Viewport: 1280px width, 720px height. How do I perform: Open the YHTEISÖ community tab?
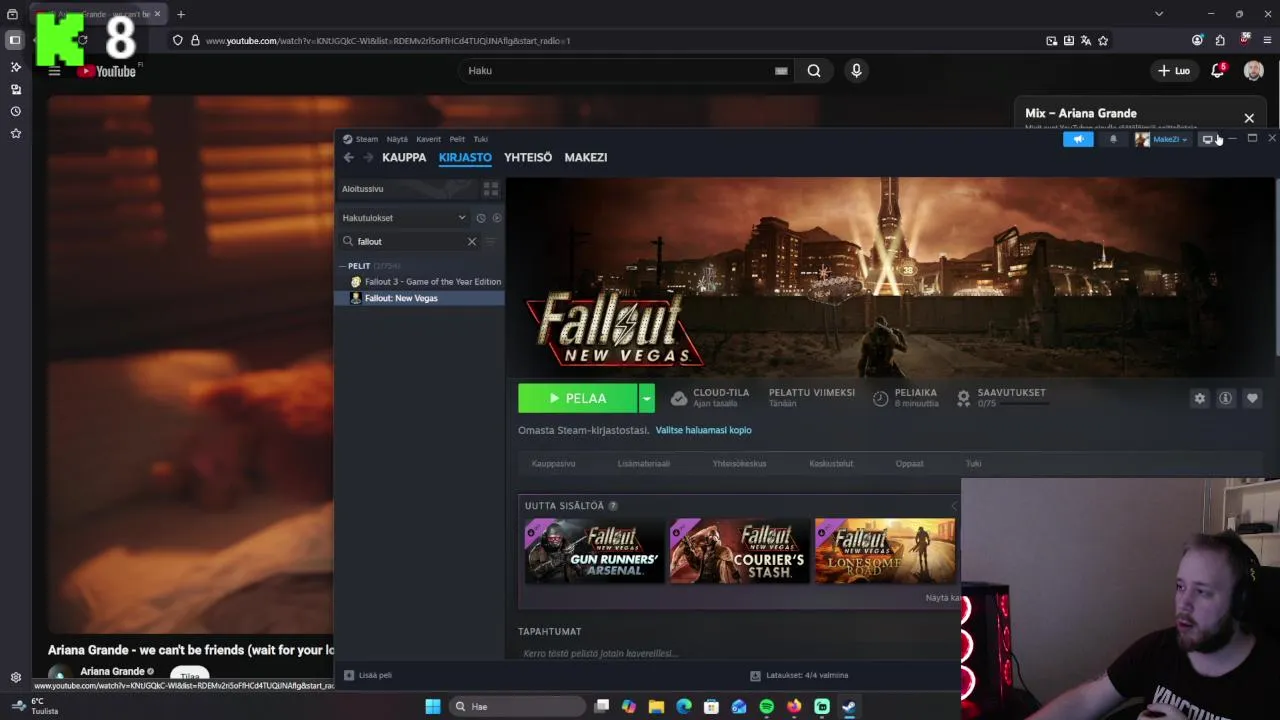point(528,157)
